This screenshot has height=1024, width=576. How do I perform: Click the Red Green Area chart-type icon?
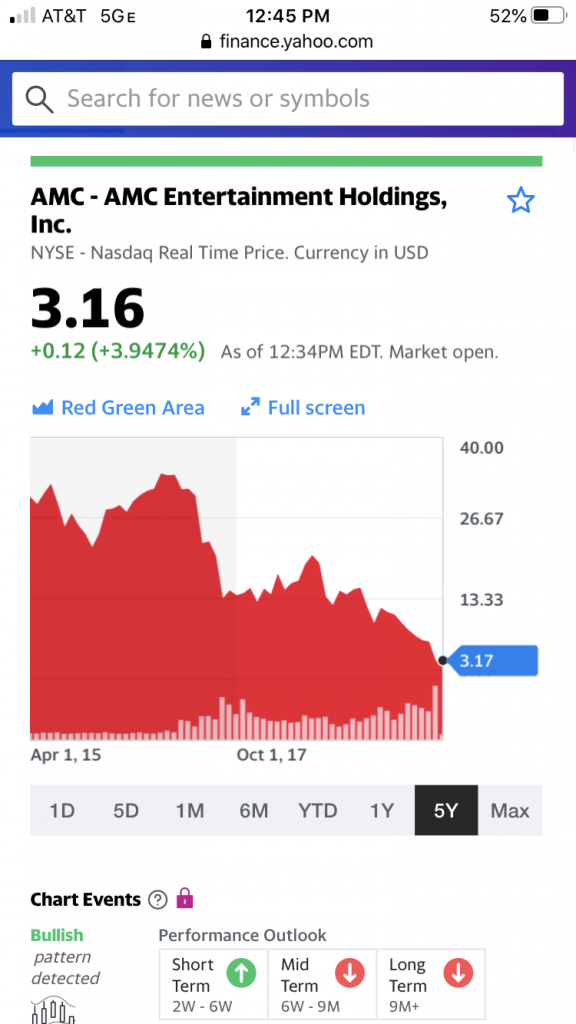42,408
